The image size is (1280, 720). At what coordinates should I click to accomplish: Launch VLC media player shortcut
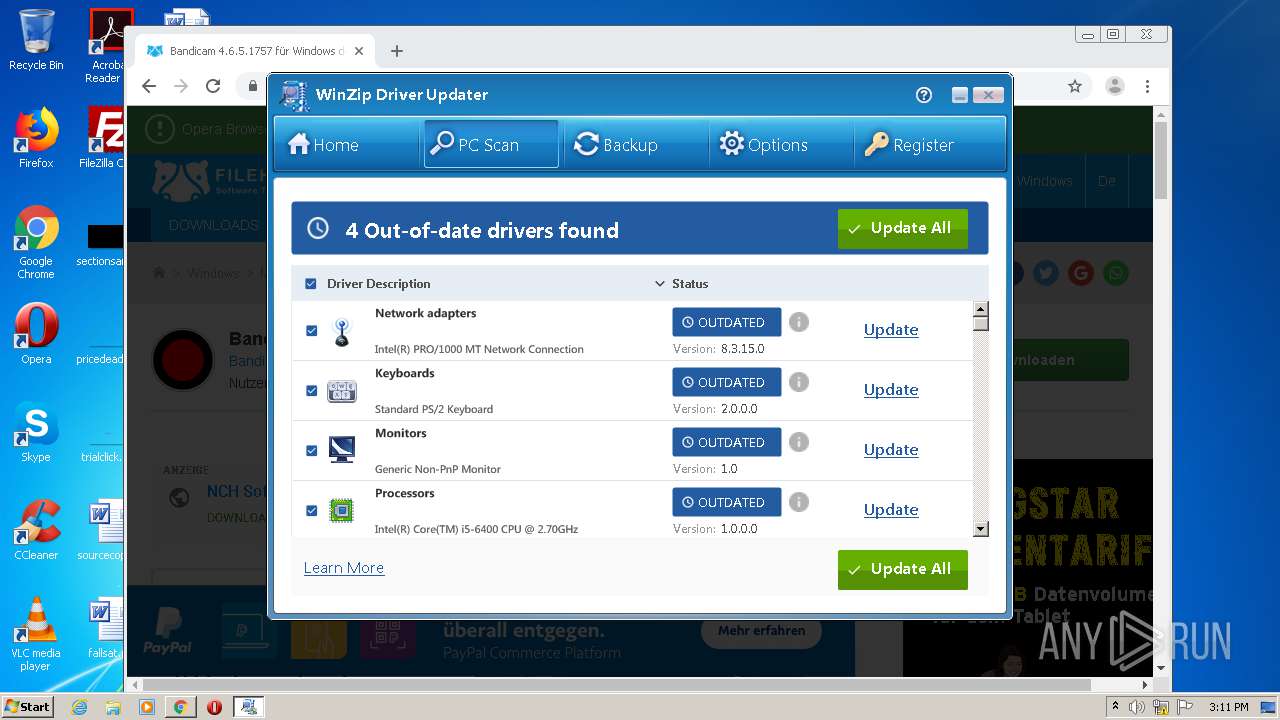tap(36, 634)
